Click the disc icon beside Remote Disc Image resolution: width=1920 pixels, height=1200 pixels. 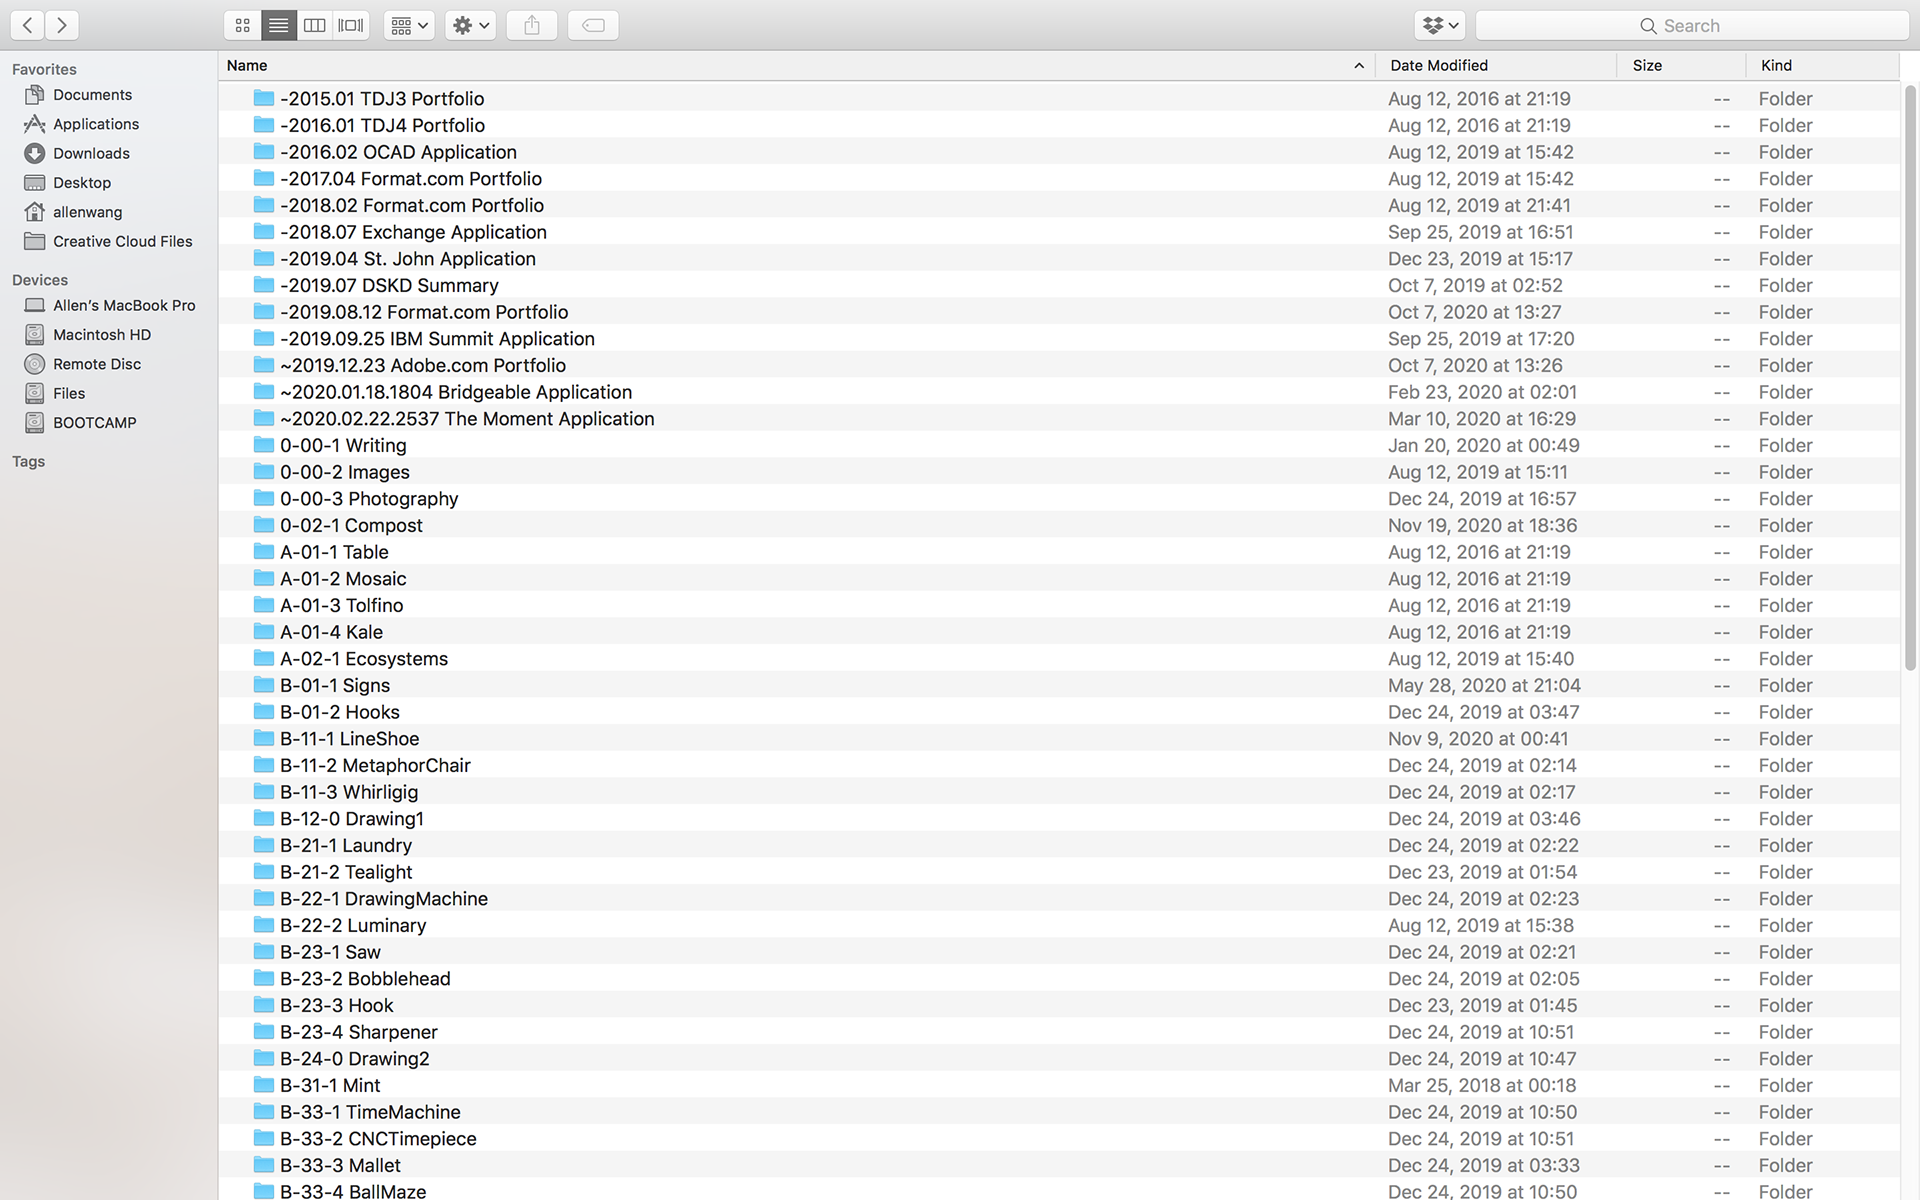[x=34, y=364]
